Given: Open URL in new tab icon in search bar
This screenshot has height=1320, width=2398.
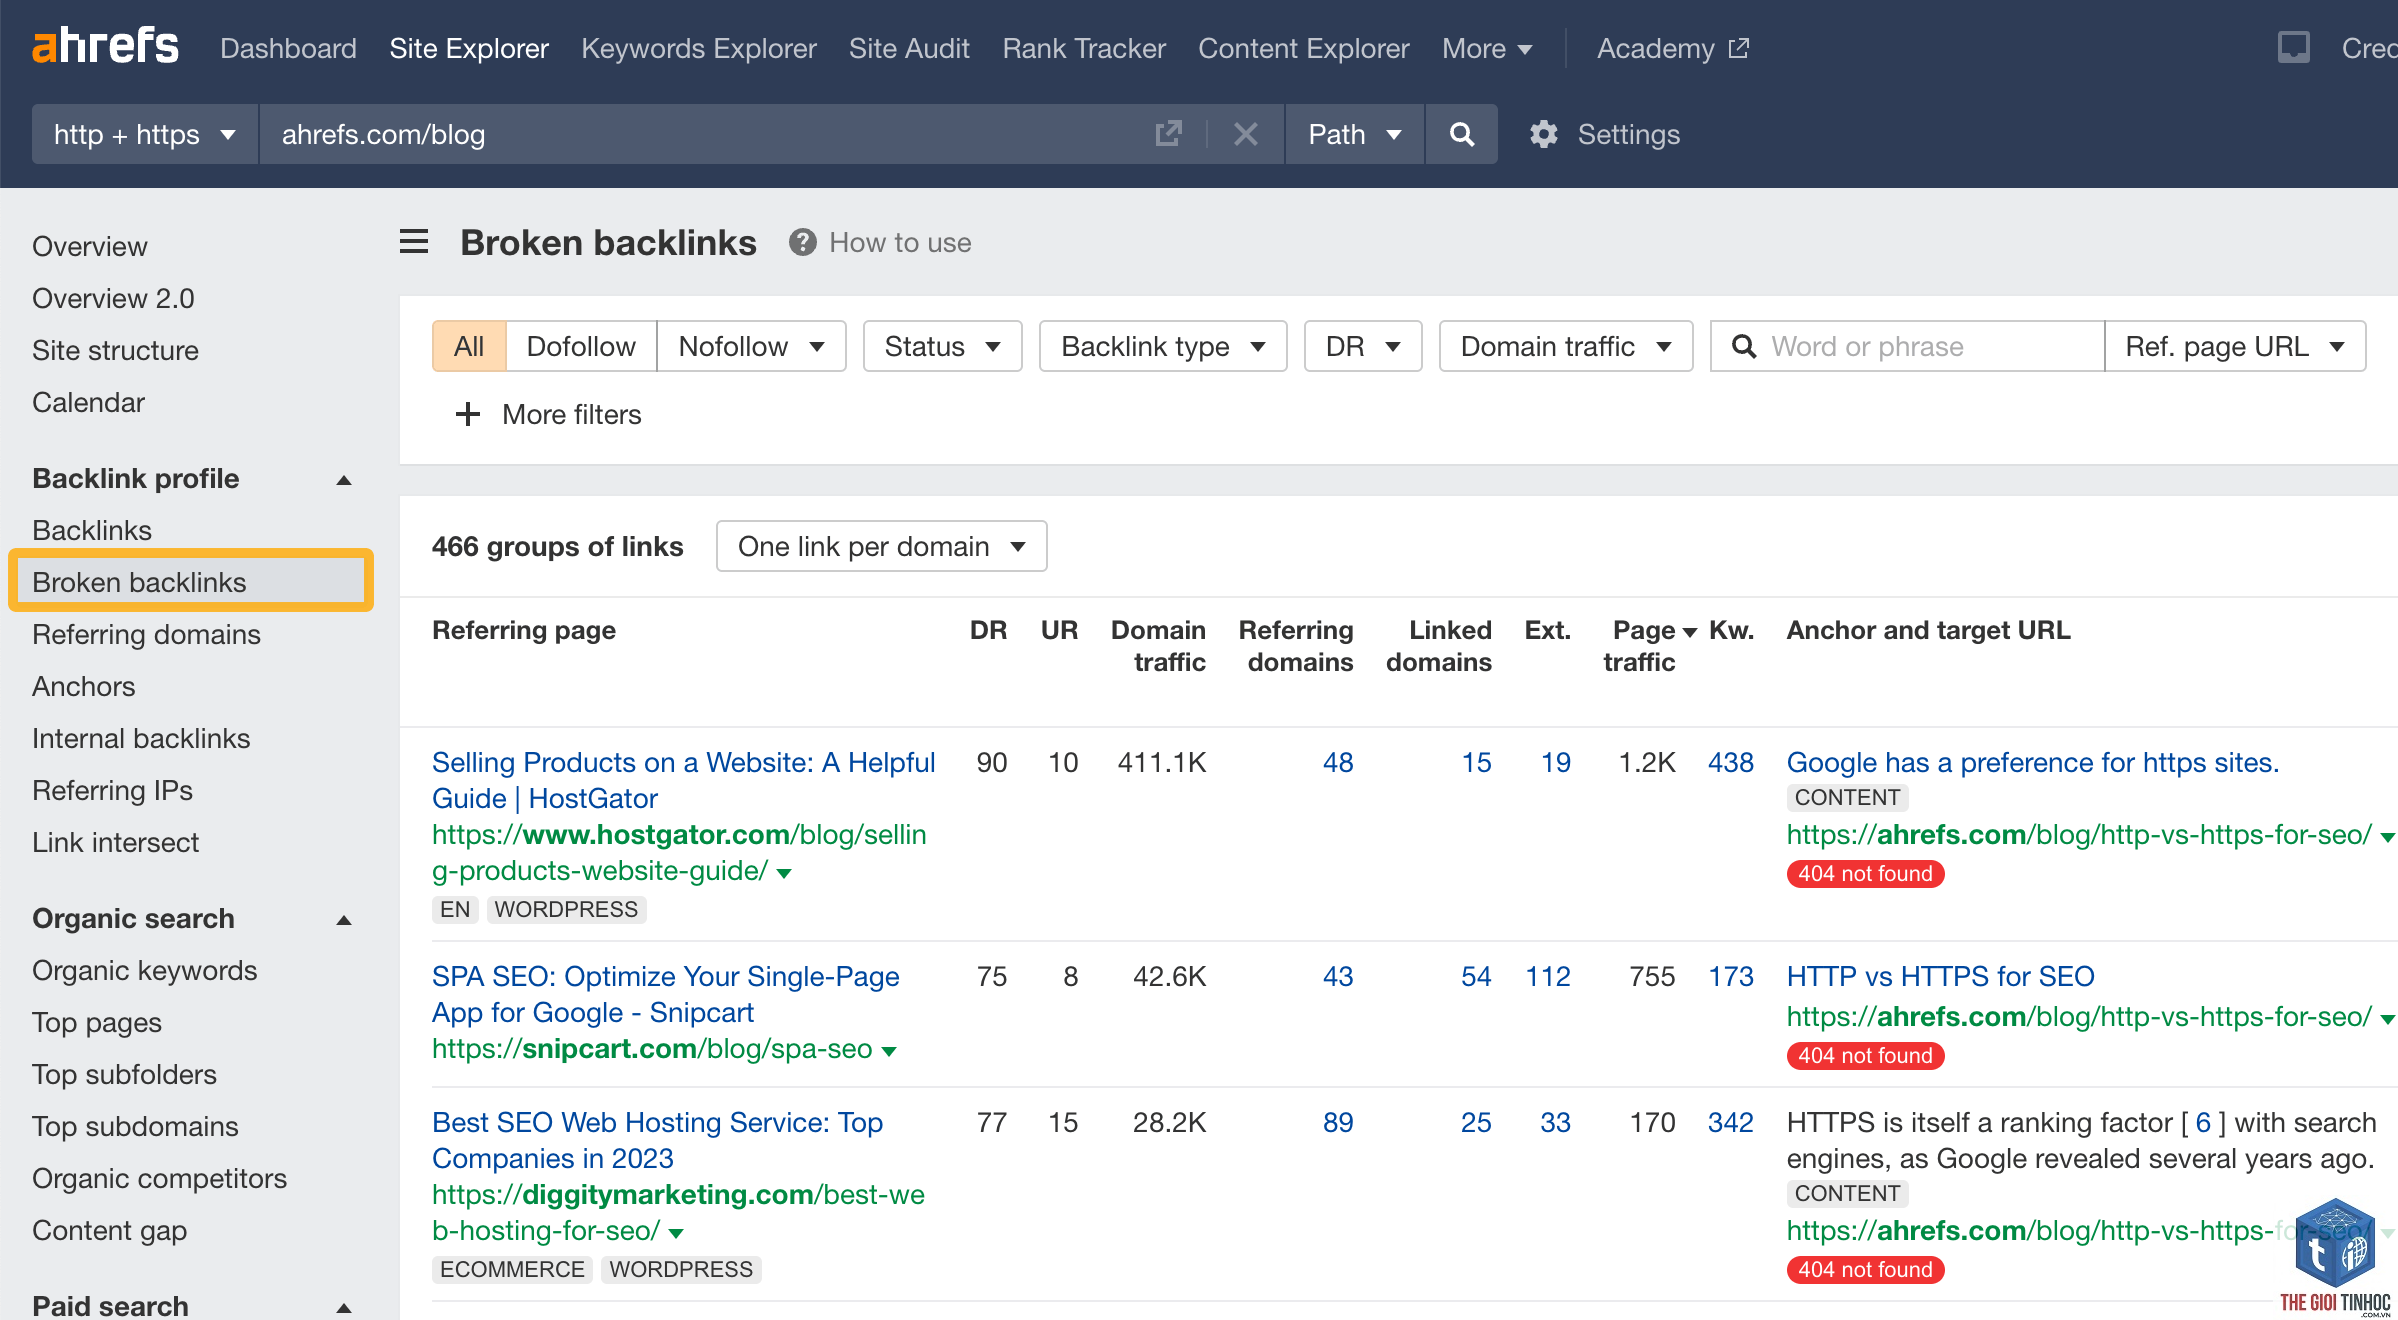Looking at the screenshot, I should (x=1168, y=134).
